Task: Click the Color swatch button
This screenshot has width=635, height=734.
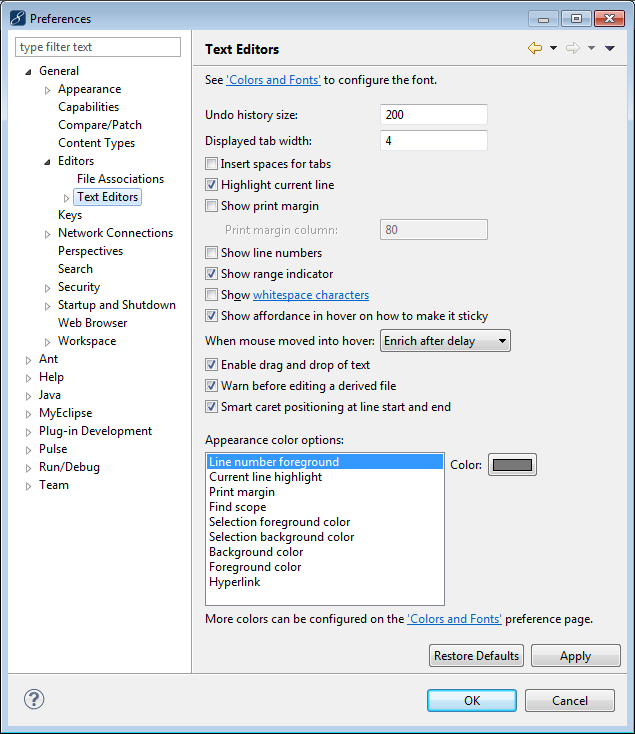Action: click(511, 465)
